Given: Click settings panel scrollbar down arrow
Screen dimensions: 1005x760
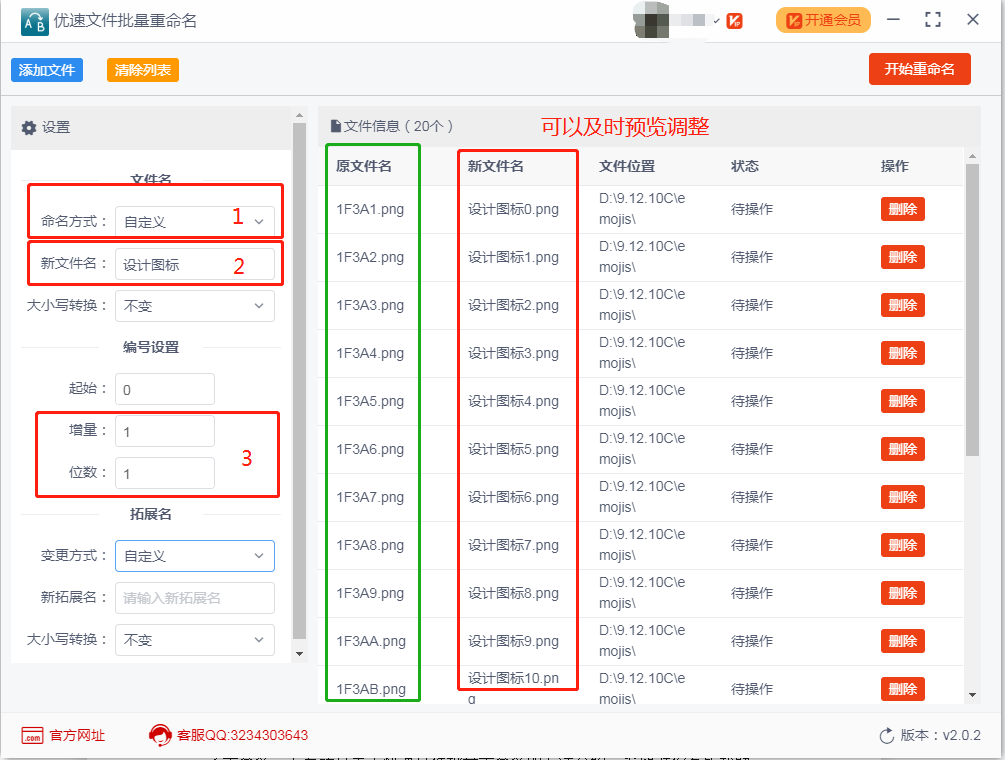Looking at the screenshot, I should pyautogui.click(x=299, y=654).
